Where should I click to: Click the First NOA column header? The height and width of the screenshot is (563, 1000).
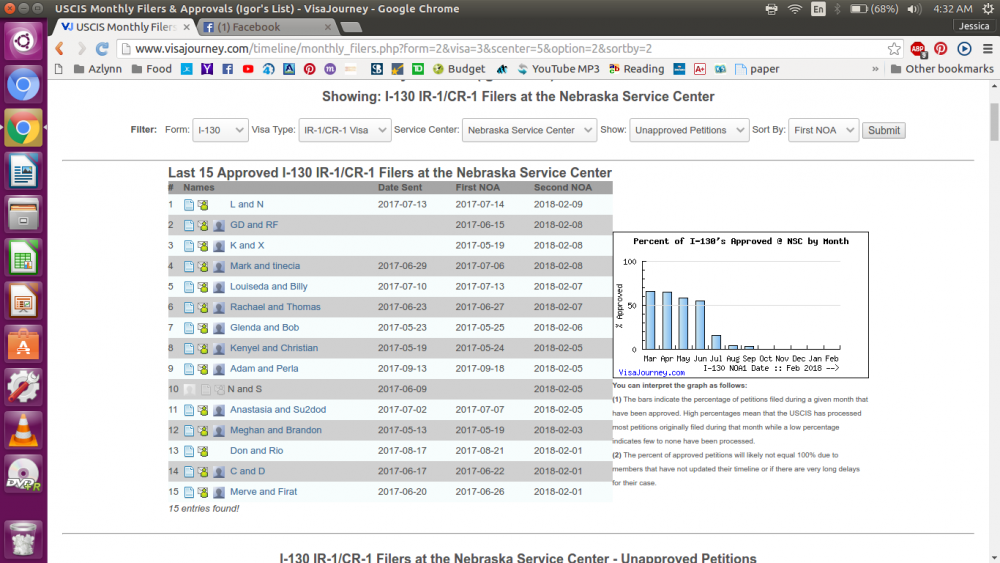pos(478,187)
